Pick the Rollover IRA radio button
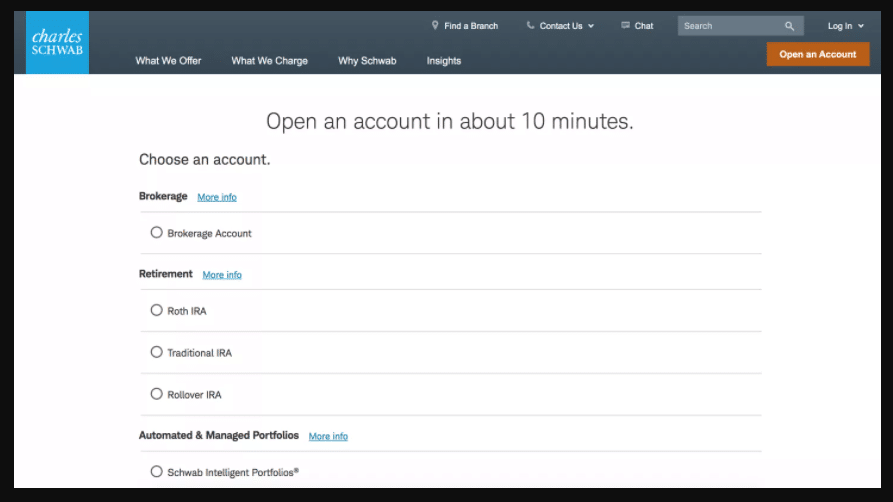This screenshot has height=502, width=893. click(157, 394)
